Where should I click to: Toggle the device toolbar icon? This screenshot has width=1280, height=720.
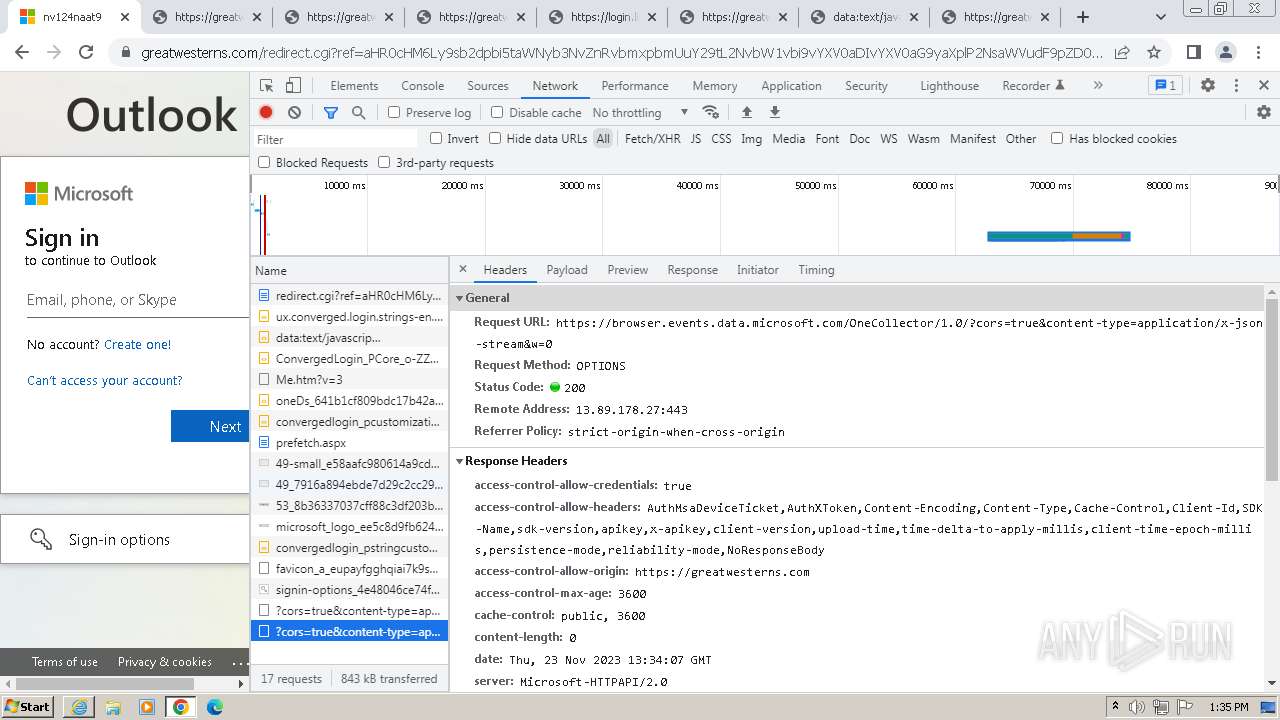293,86
